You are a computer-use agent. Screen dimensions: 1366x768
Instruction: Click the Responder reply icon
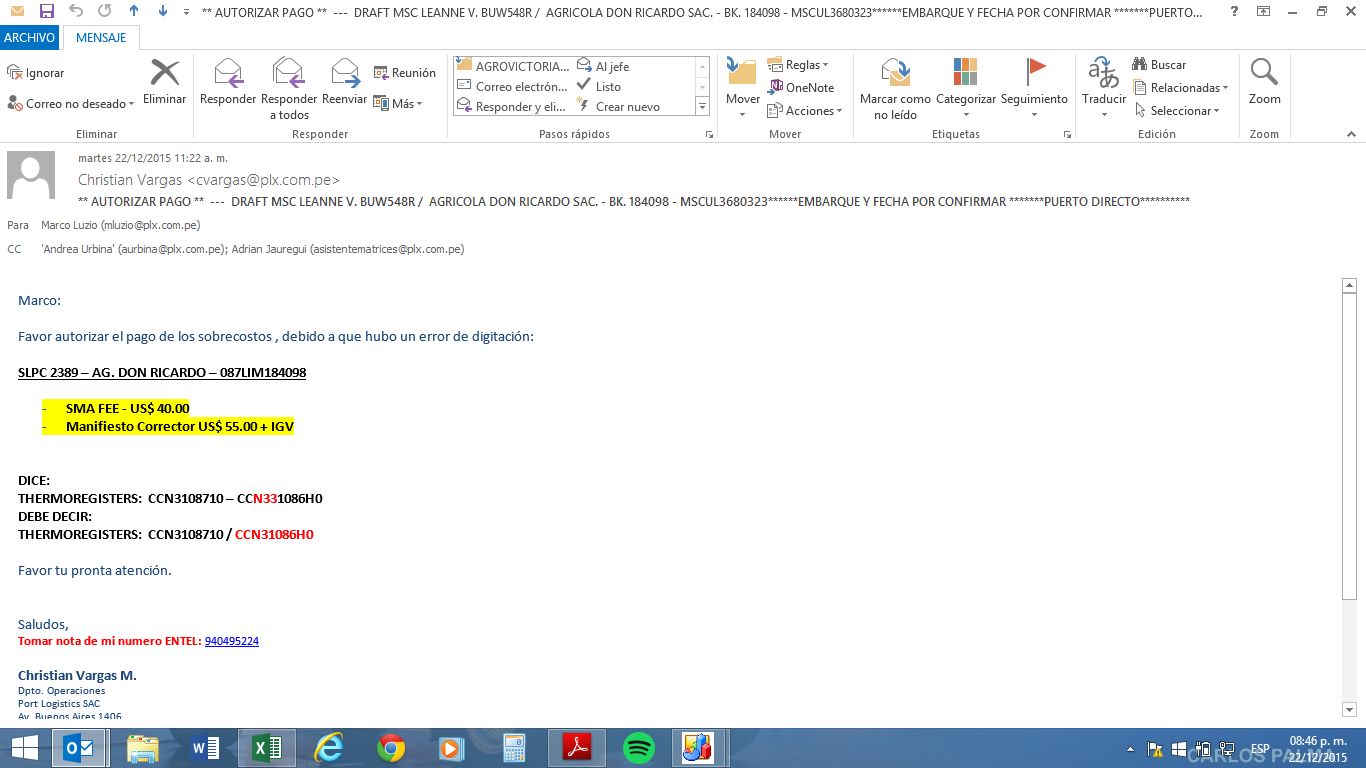228,74
